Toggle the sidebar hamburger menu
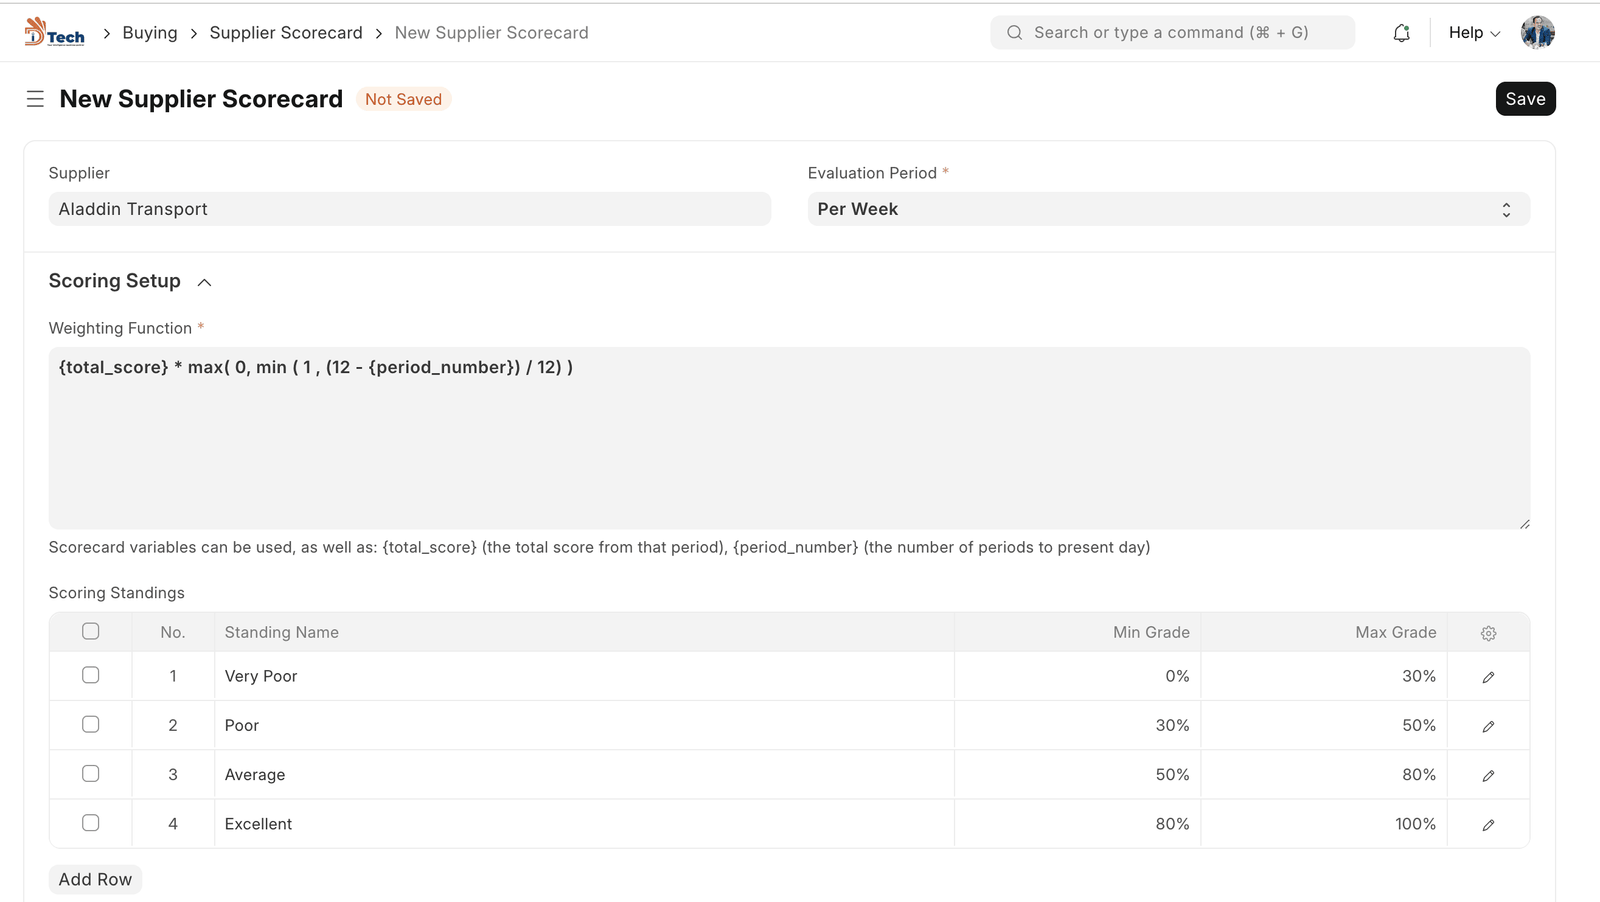Image resolution: width=1600 pixels, height=902 pixels. (x=35, y=99)
